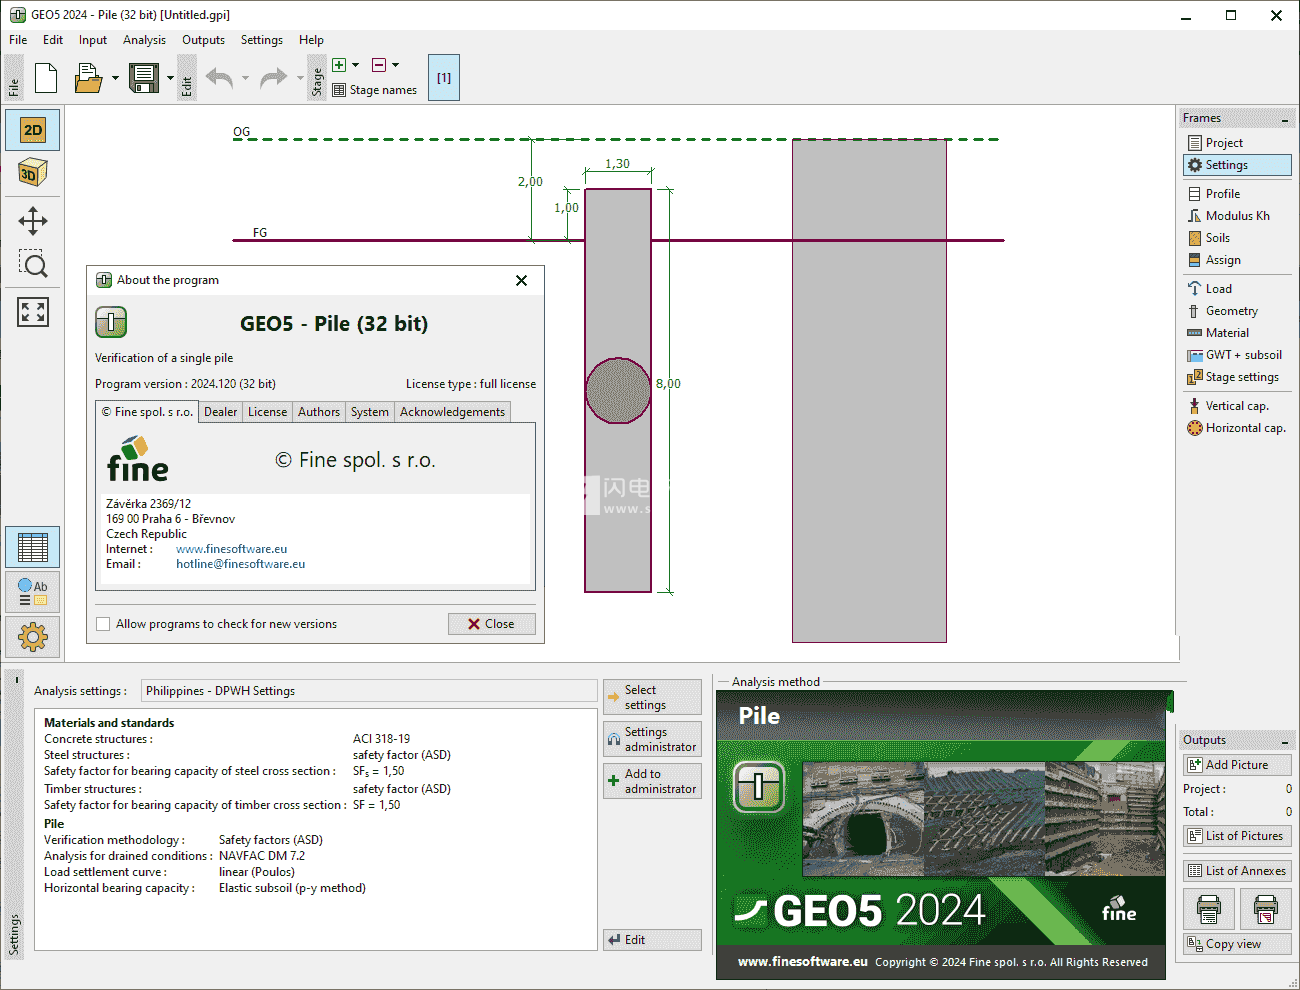Expand the undo history dropdown arrow
The image size is (1300, 990).
(x=245, y=78)
